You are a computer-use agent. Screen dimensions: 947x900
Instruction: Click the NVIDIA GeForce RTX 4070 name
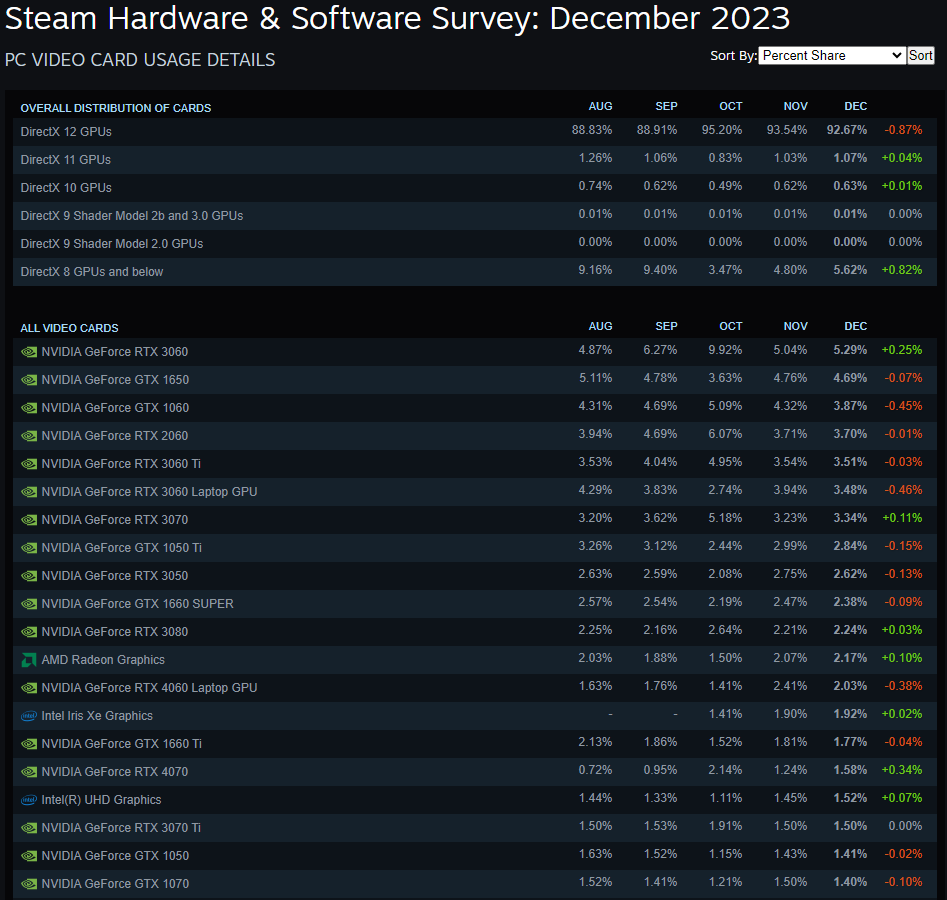point(115,772)
